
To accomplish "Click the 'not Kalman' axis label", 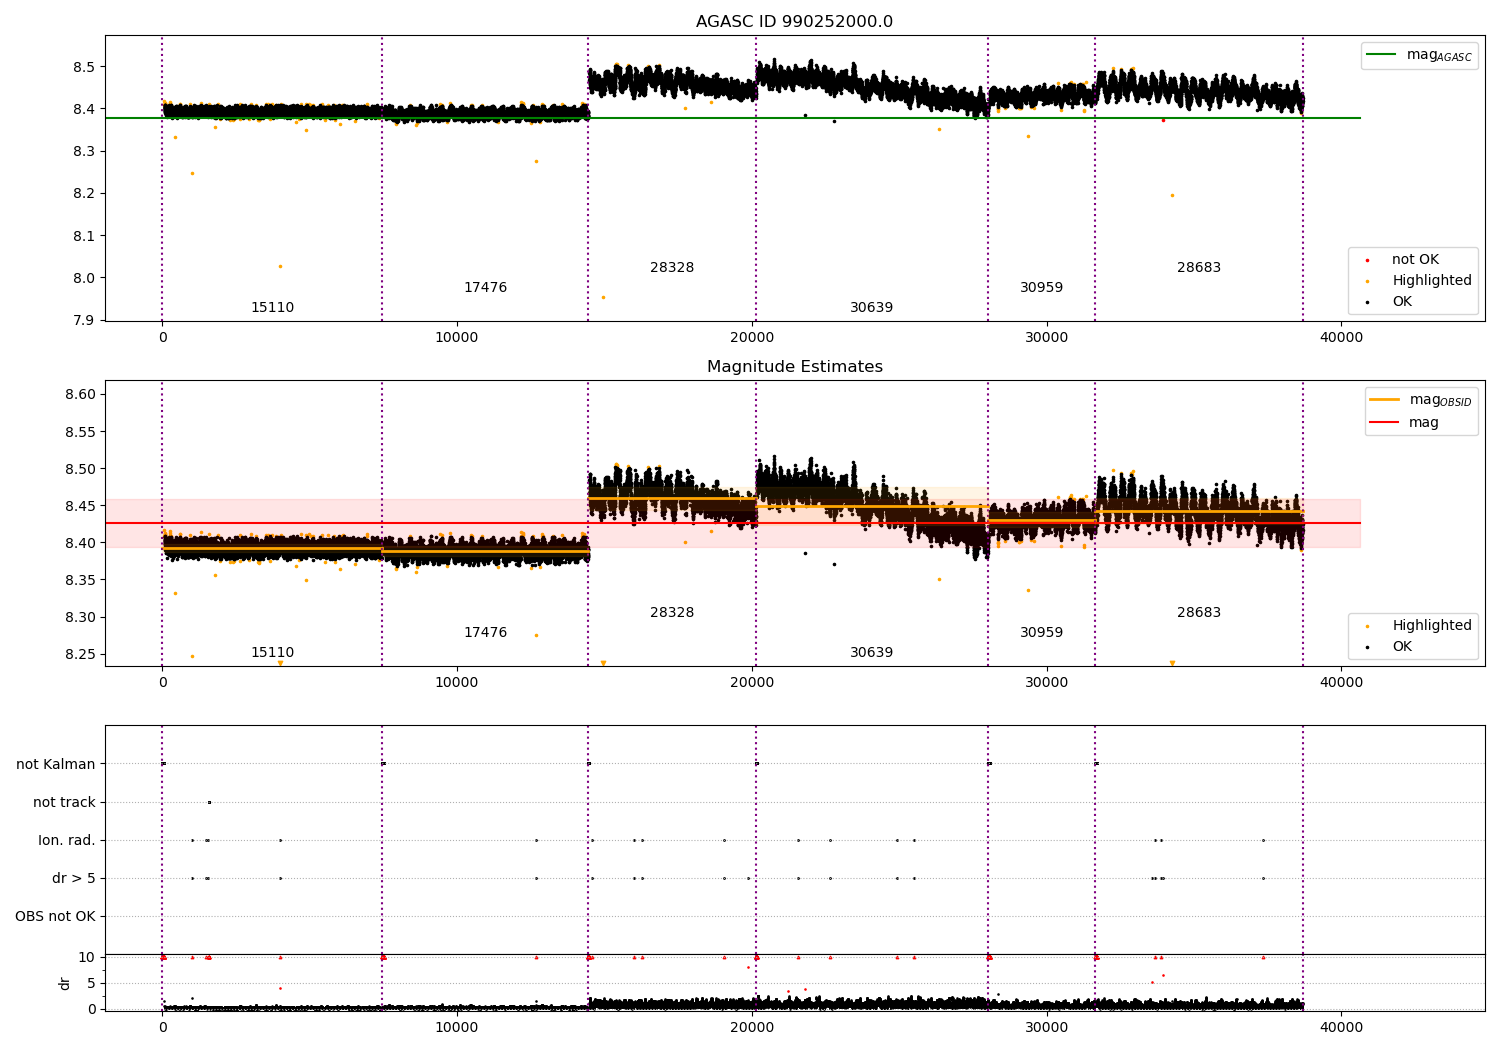I will tap(56, 765).
